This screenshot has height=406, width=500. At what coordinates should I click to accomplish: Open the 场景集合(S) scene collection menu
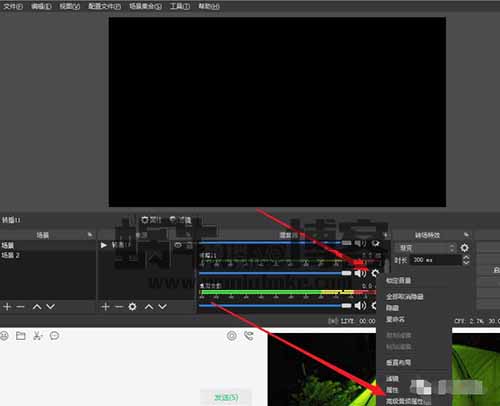(145, 6)
